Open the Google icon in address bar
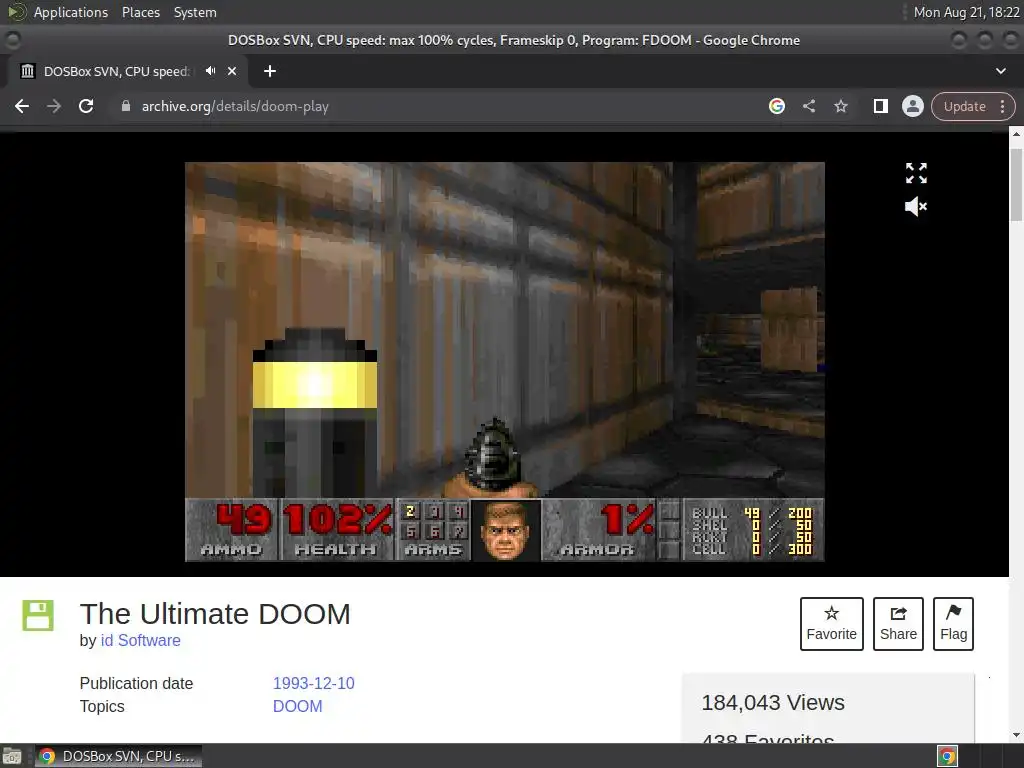 [x=776, y=106]
